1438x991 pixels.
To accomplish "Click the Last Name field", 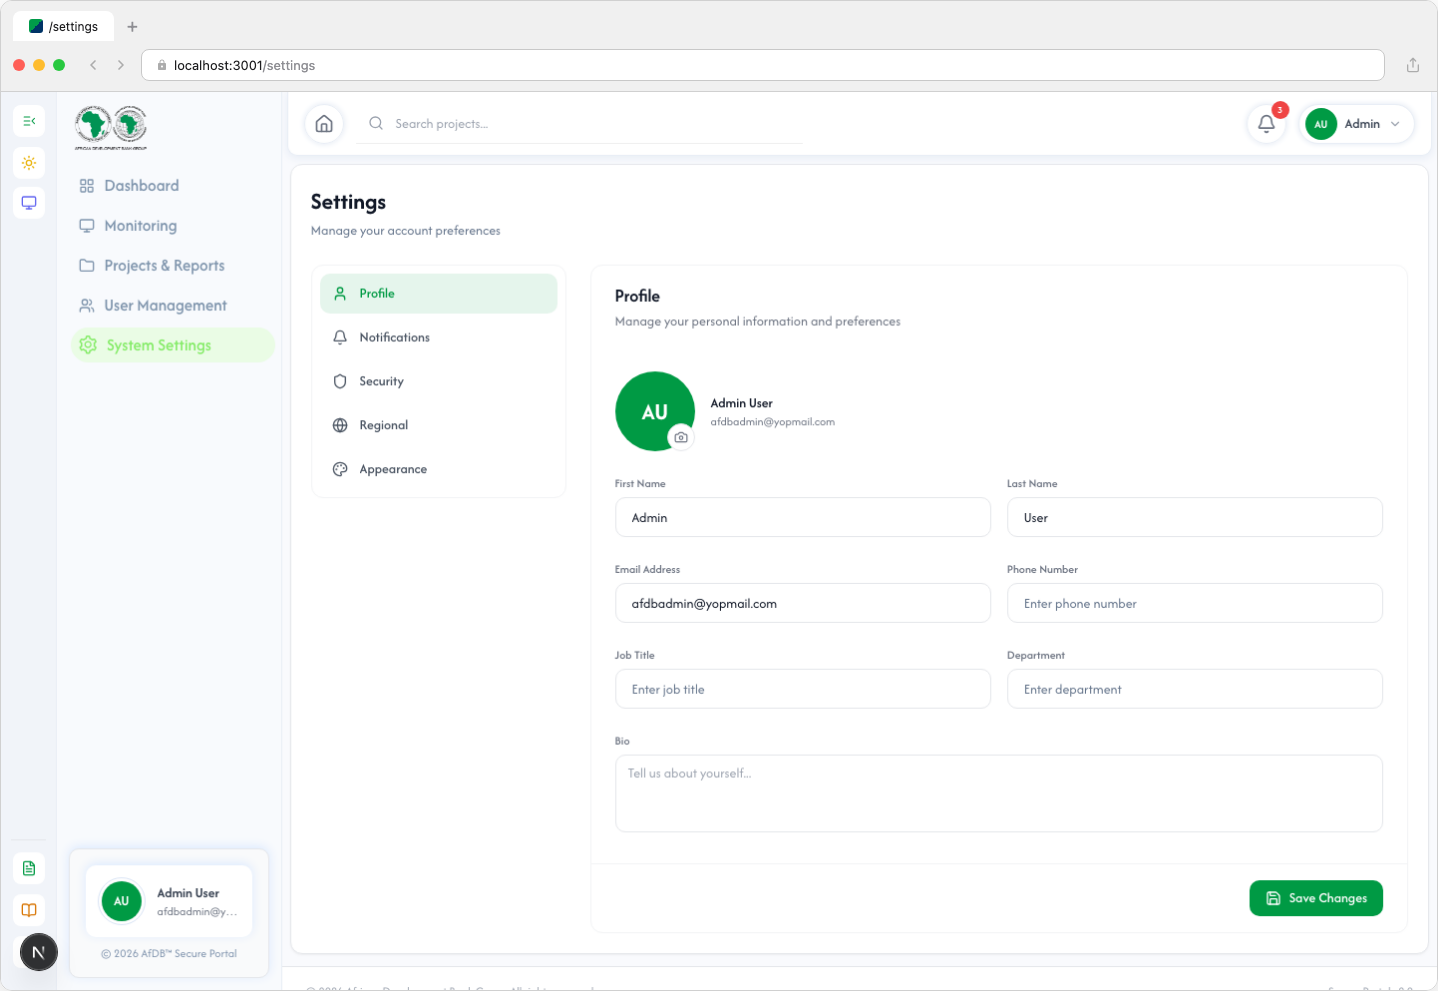I will point(1195,517).
